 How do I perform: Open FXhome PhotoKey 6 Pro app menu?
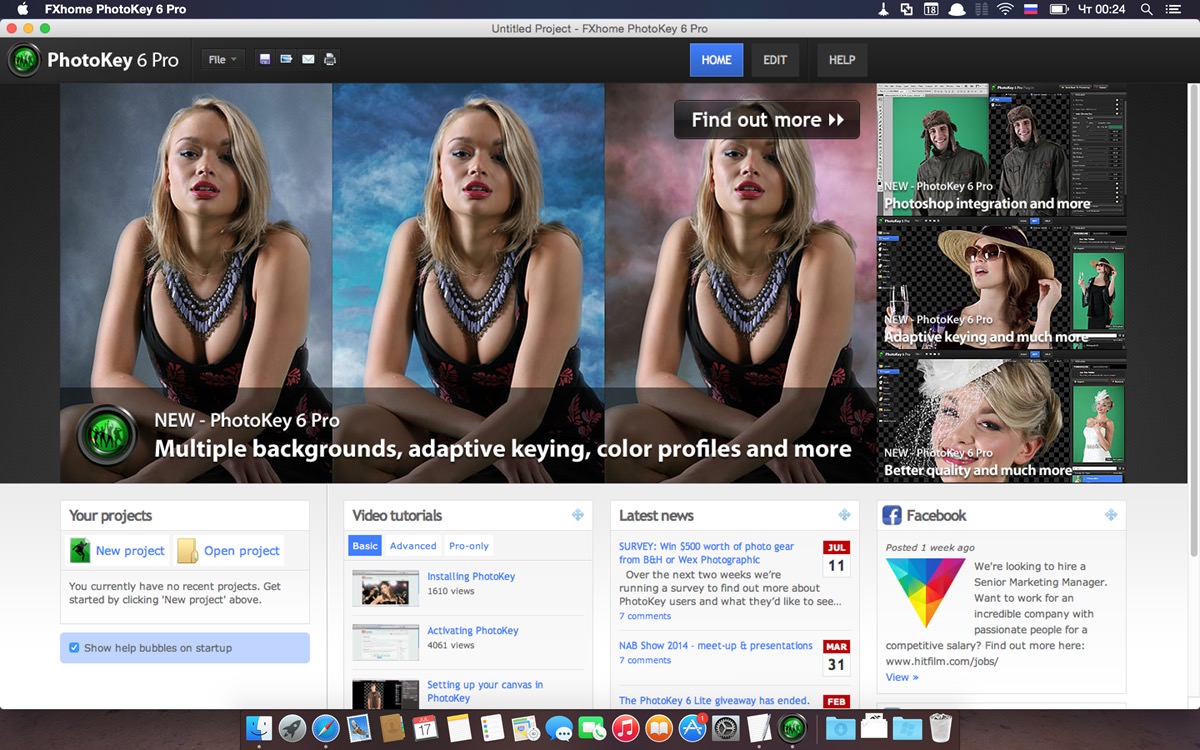click(x=116, y=9)
